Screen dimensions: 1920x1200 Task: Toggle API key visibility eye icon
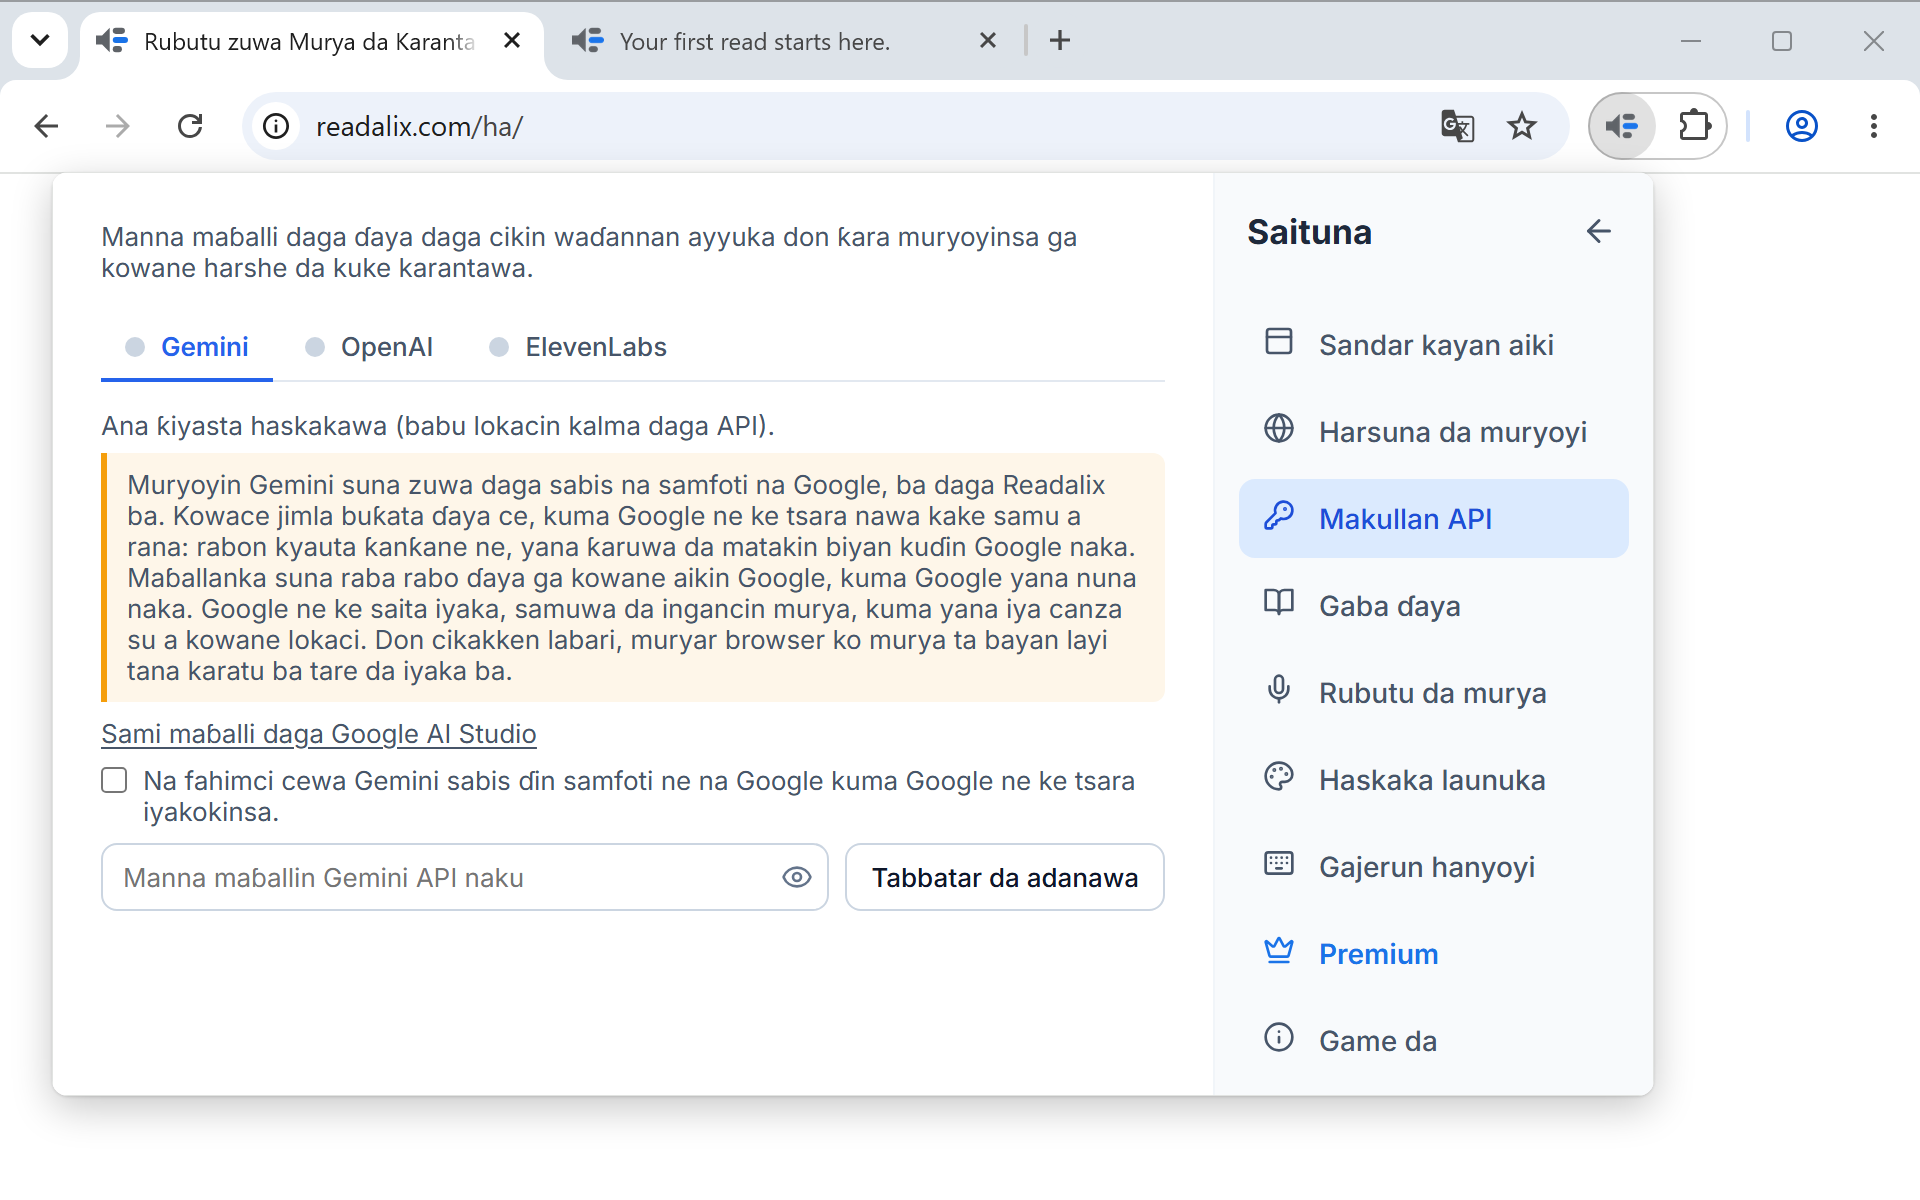click(797, 877)
